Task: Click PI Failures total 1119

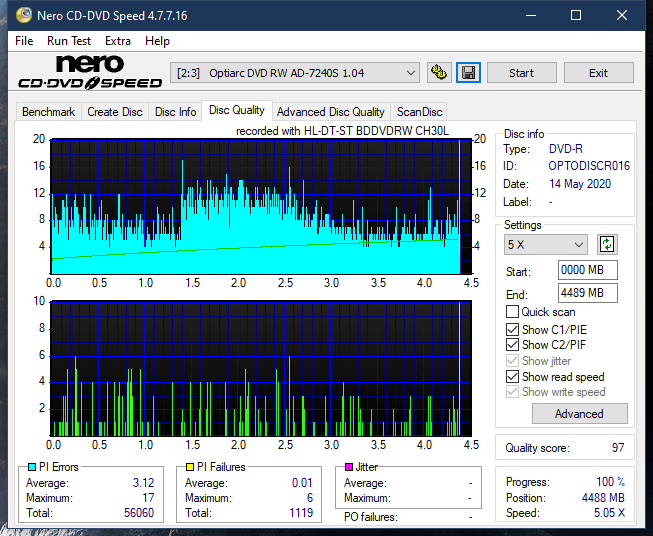Action: click(301, 513)
